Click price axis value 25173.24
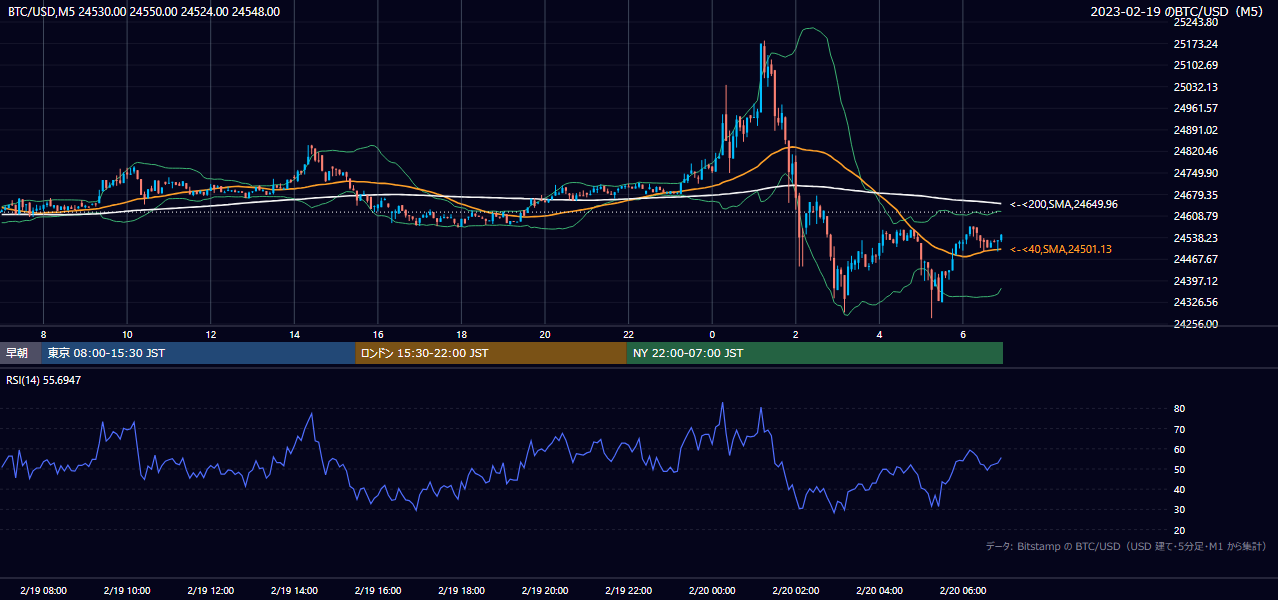This screenshot has height=600, width=1278. [x=1196, y=44]
